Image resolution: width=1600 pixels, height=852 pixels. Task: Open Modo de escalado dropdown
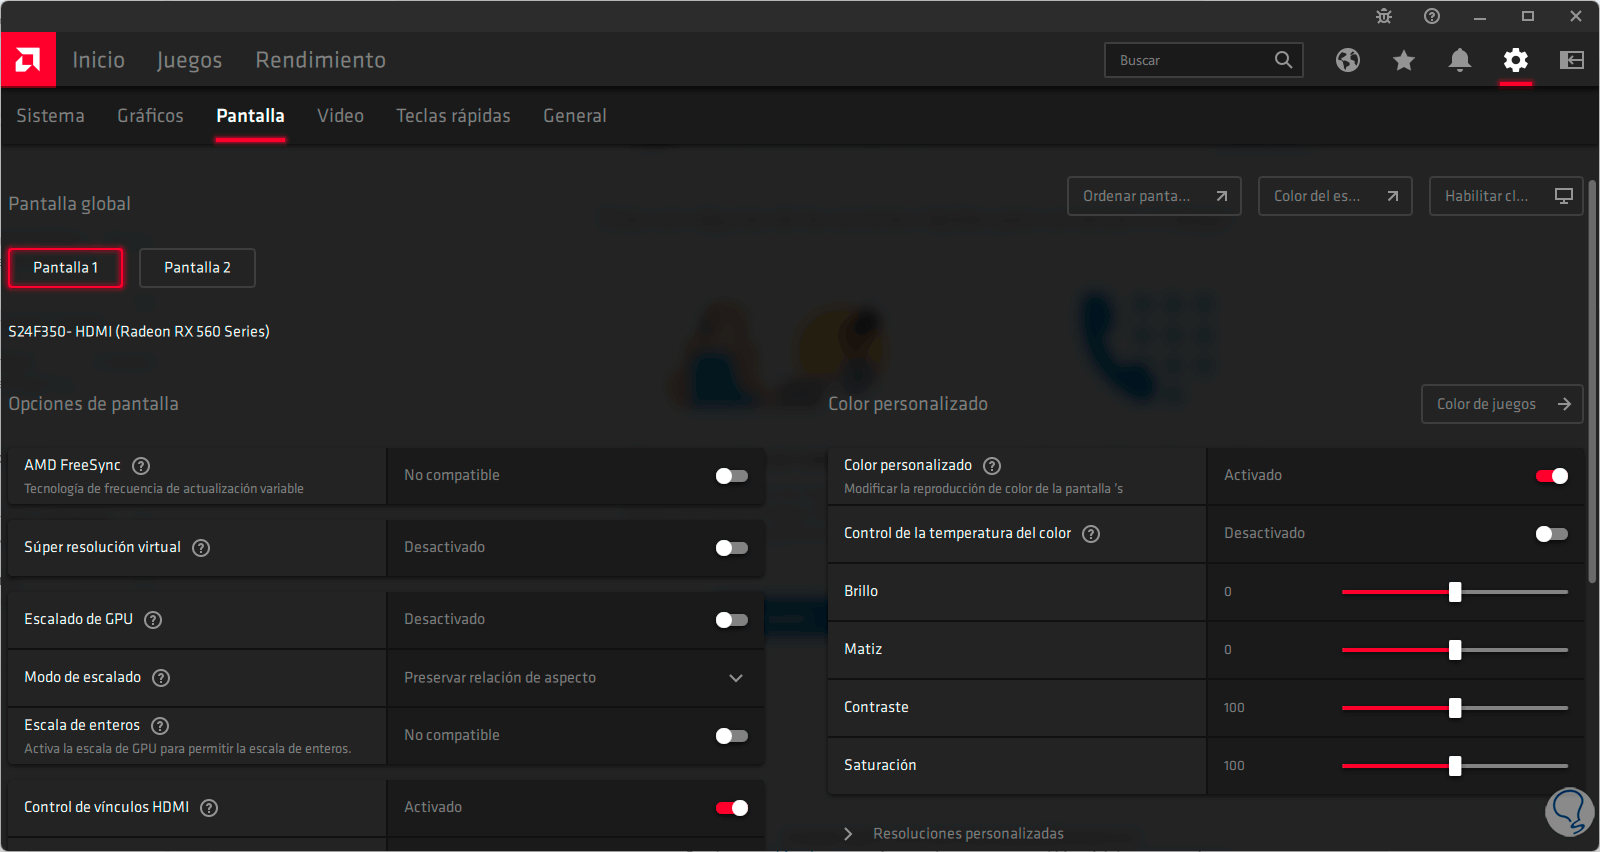pyautogui.click(x=576, y=678)
